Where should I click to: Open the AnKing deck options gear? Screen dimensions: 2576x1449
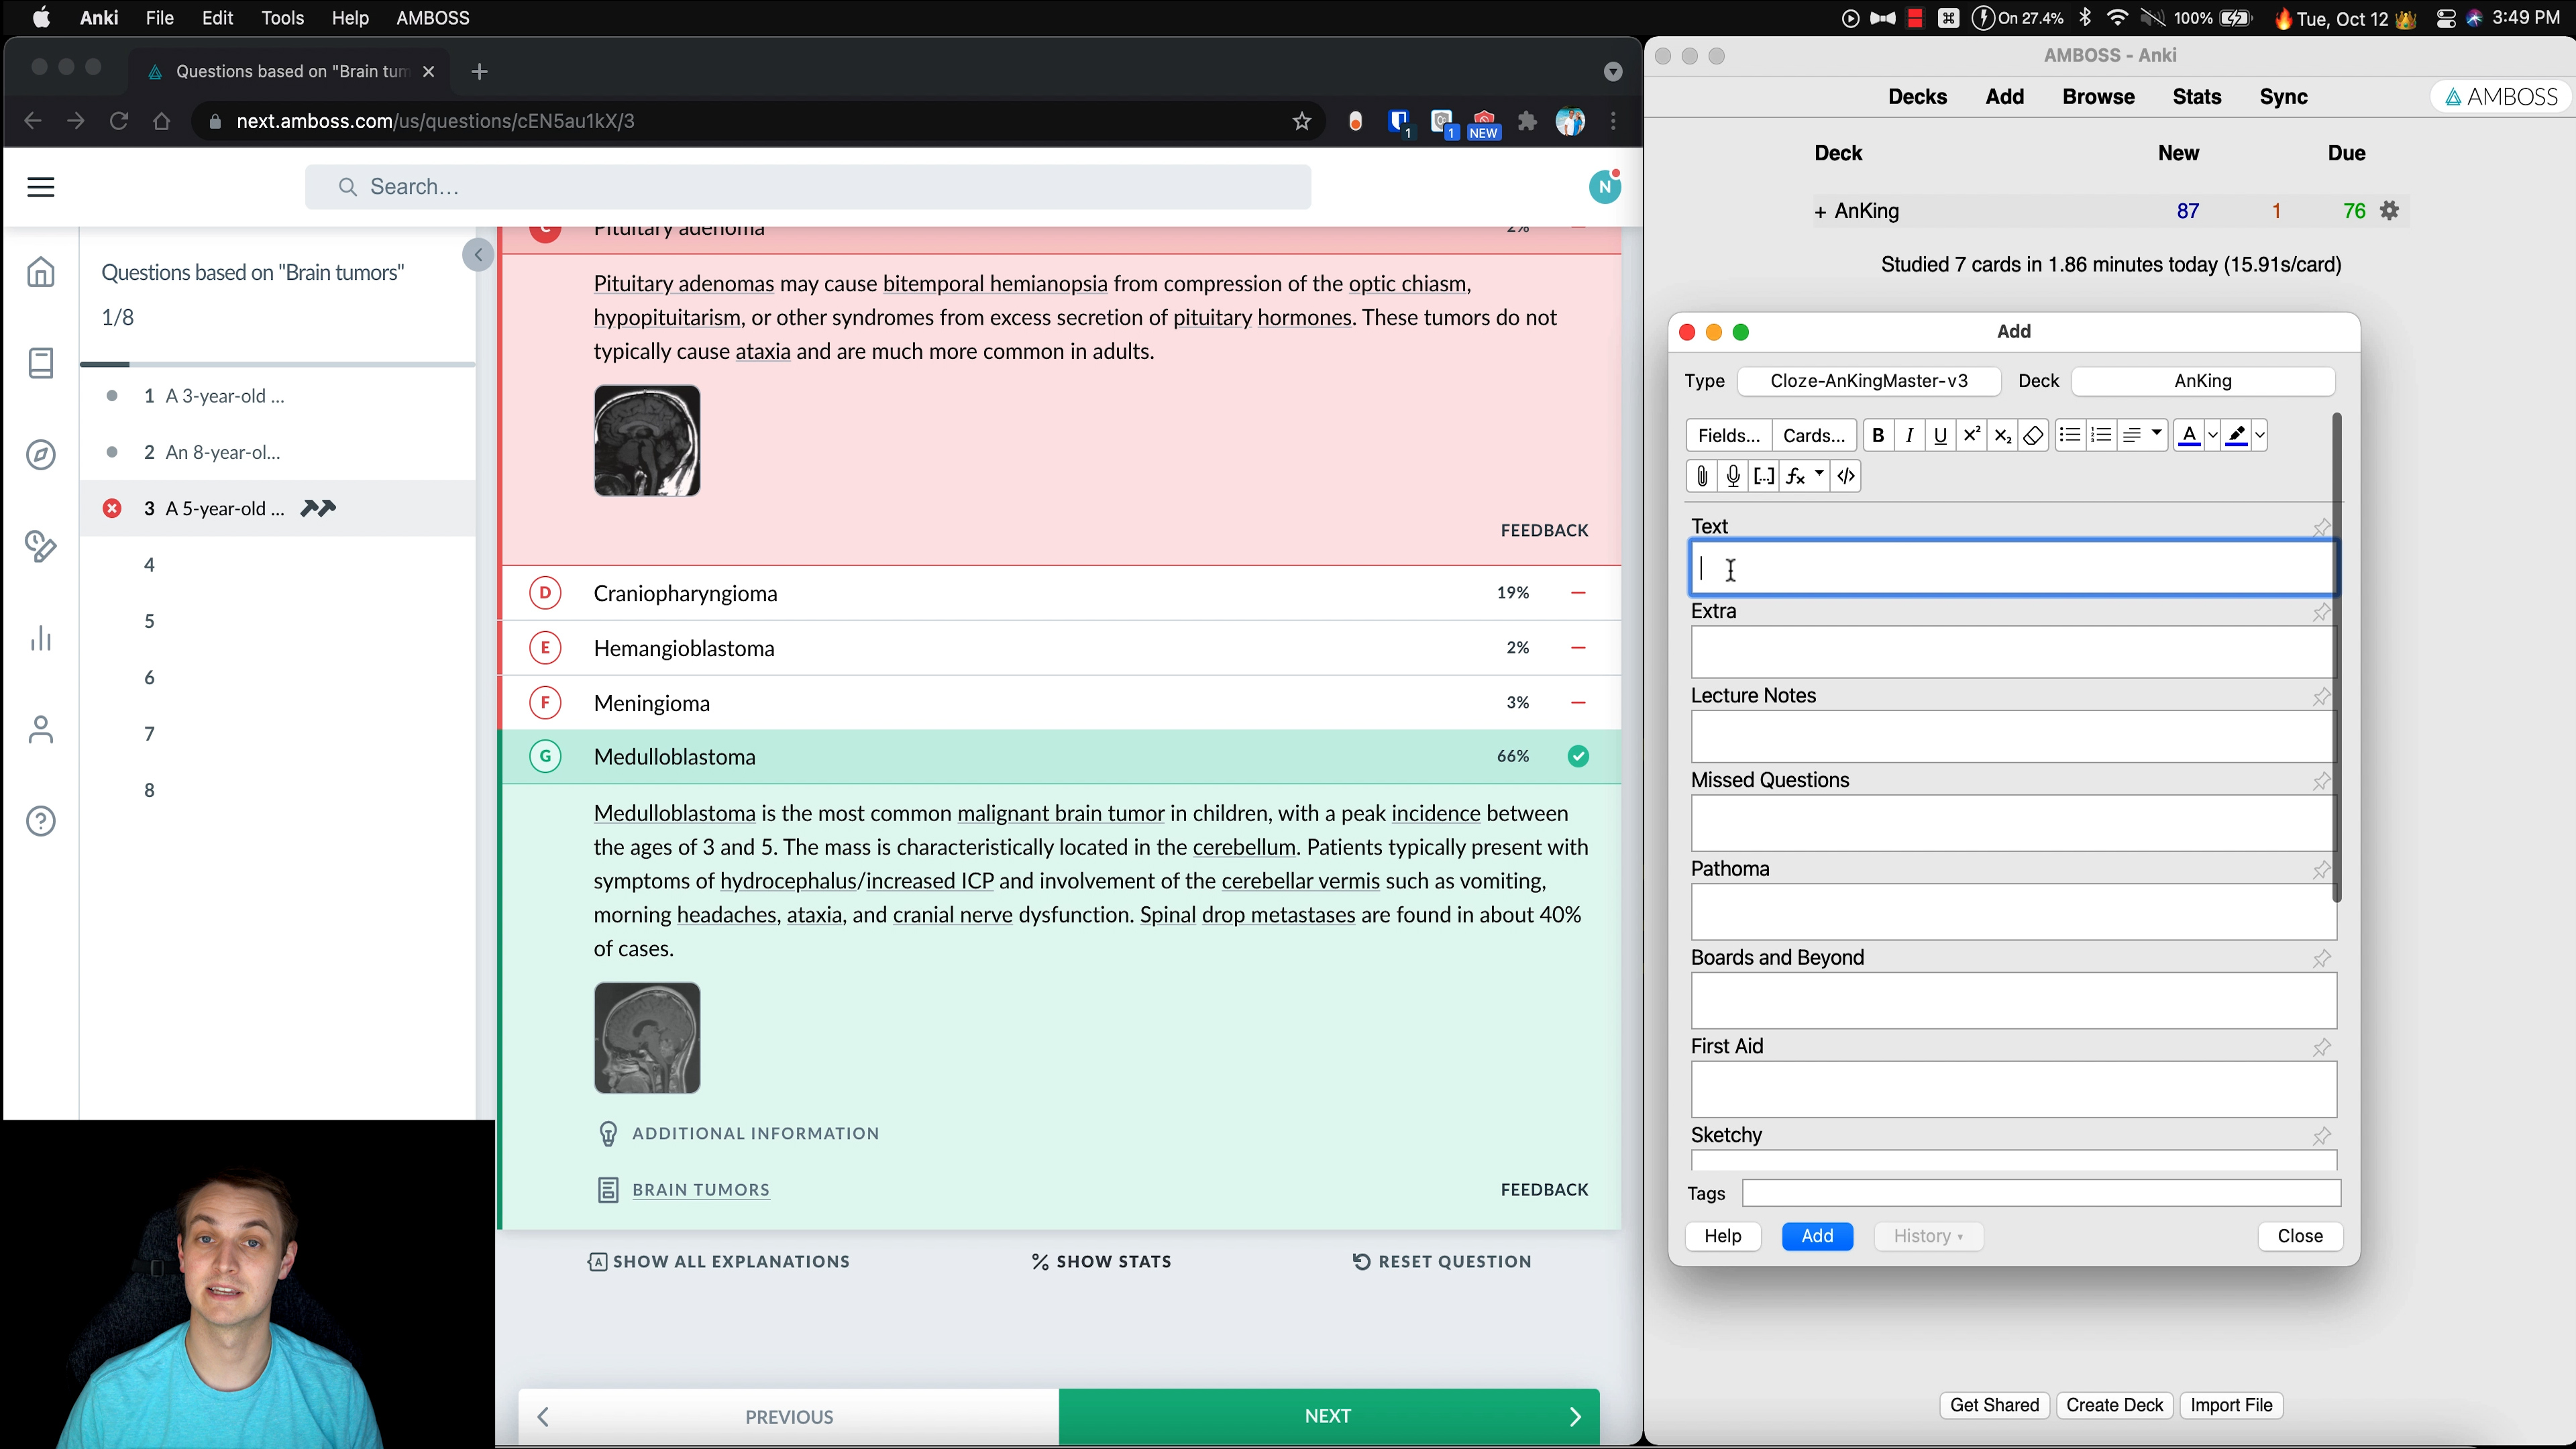(x=2390, y=211)
